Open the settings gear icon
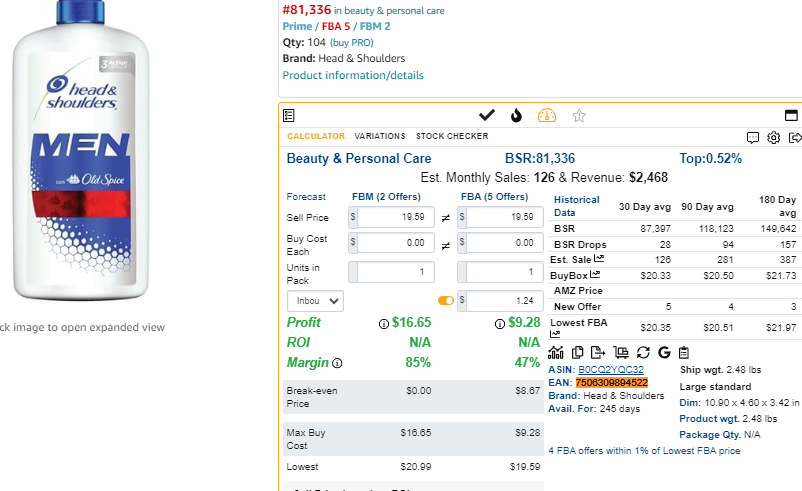This screenshot has height=491, width=802. pyautogui.click(x=773, y=138)
